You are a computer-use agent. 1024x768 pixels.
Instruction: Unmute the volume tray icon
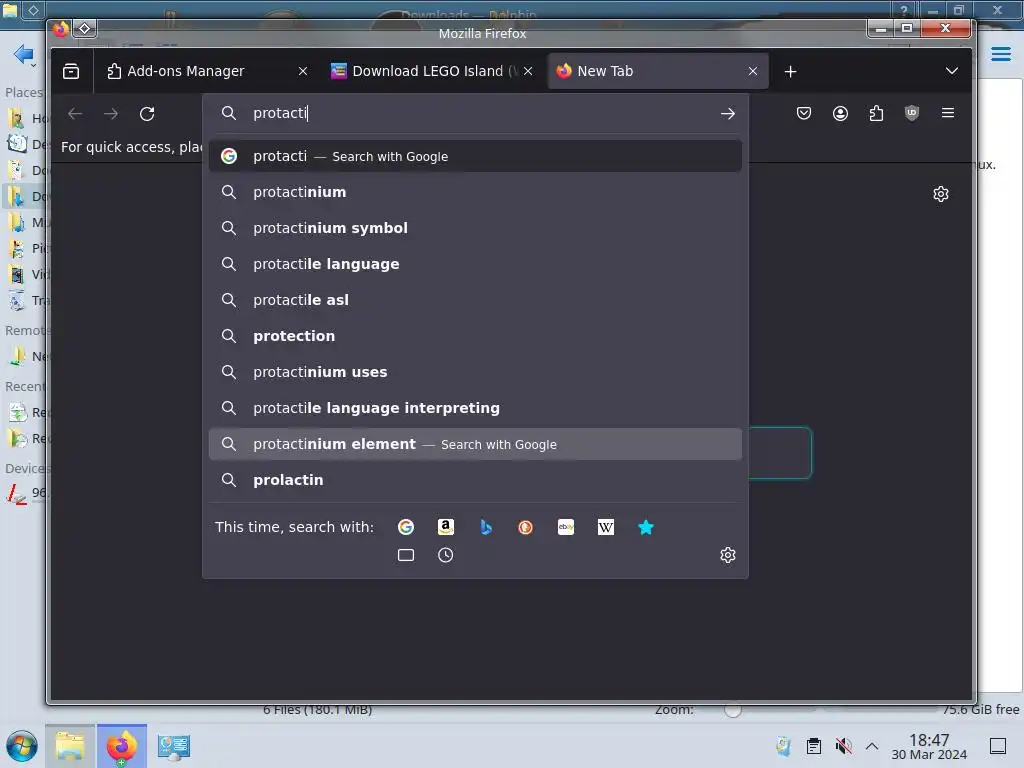click(843, 746)
